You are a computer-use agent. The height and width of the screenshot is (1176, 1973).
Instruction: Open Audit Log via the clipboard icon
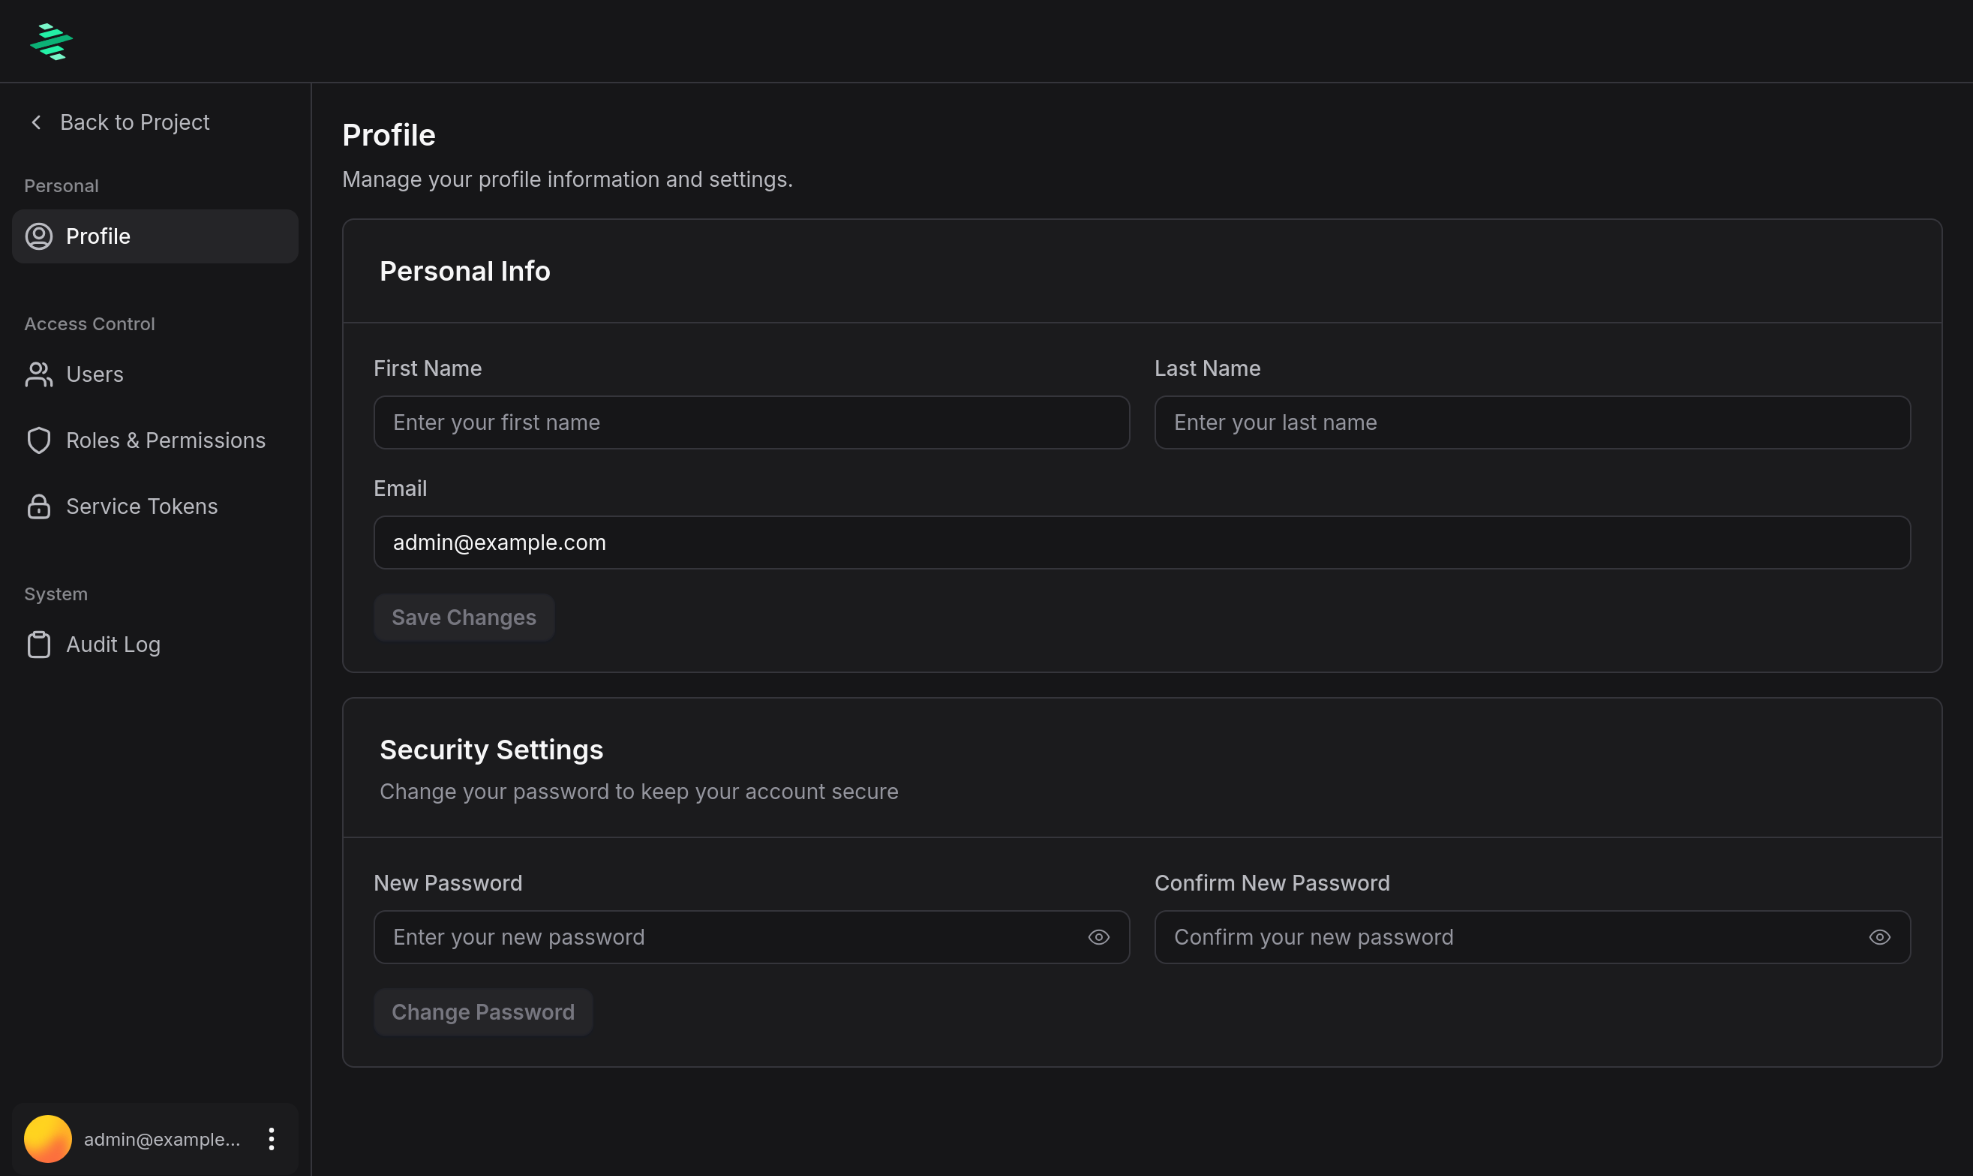tap(39, 644)
